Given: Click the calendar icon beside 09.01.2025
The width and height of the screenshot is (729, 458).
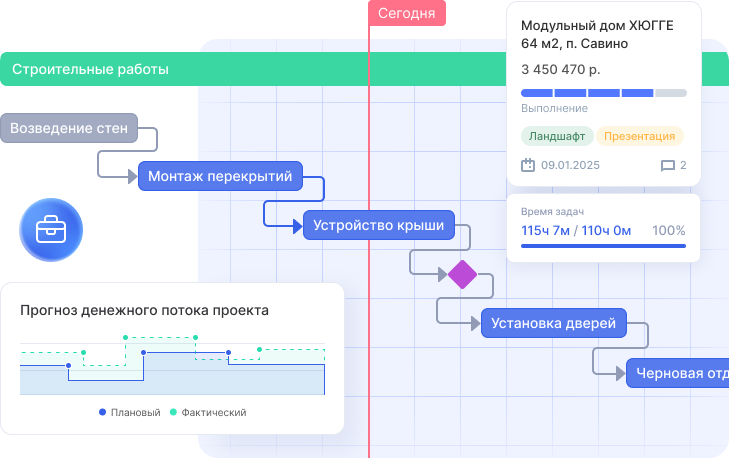Looking at the screenshot, I should coord(528,165).
